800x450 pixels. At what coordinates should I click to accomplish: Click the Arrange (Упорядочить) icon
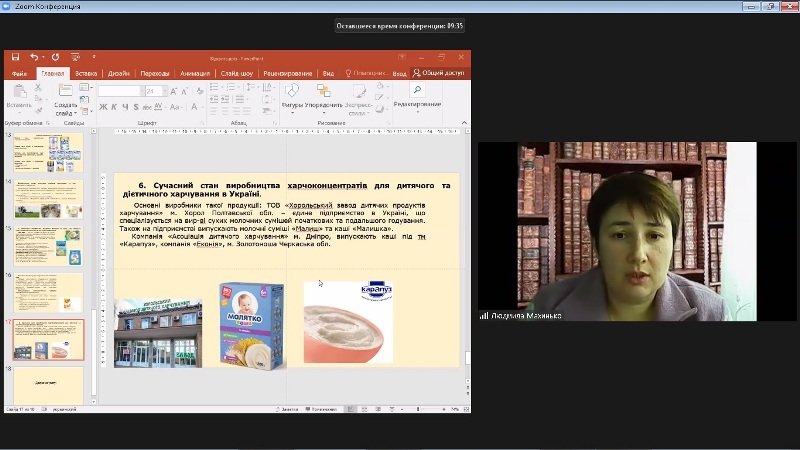(x=323, y=92)
